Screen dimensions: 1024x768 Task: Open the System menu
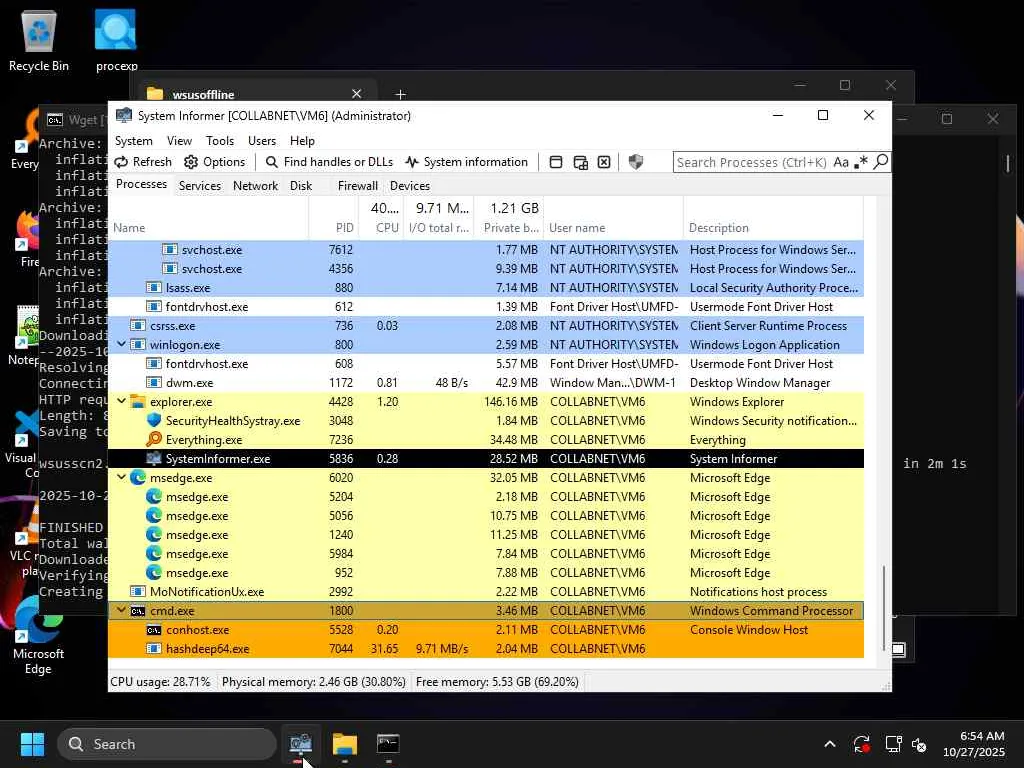(134, 140)
